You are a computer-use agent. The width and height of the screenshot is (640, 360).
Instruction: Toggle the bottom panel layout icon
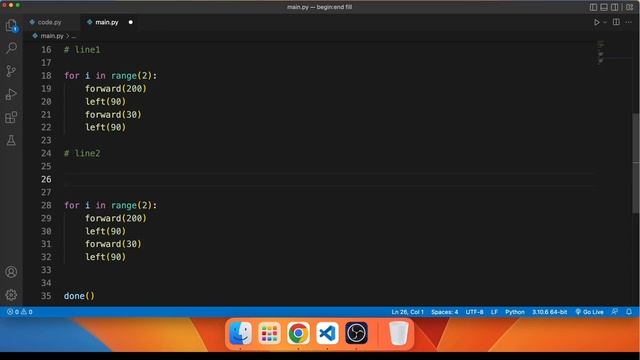(604, 7)
